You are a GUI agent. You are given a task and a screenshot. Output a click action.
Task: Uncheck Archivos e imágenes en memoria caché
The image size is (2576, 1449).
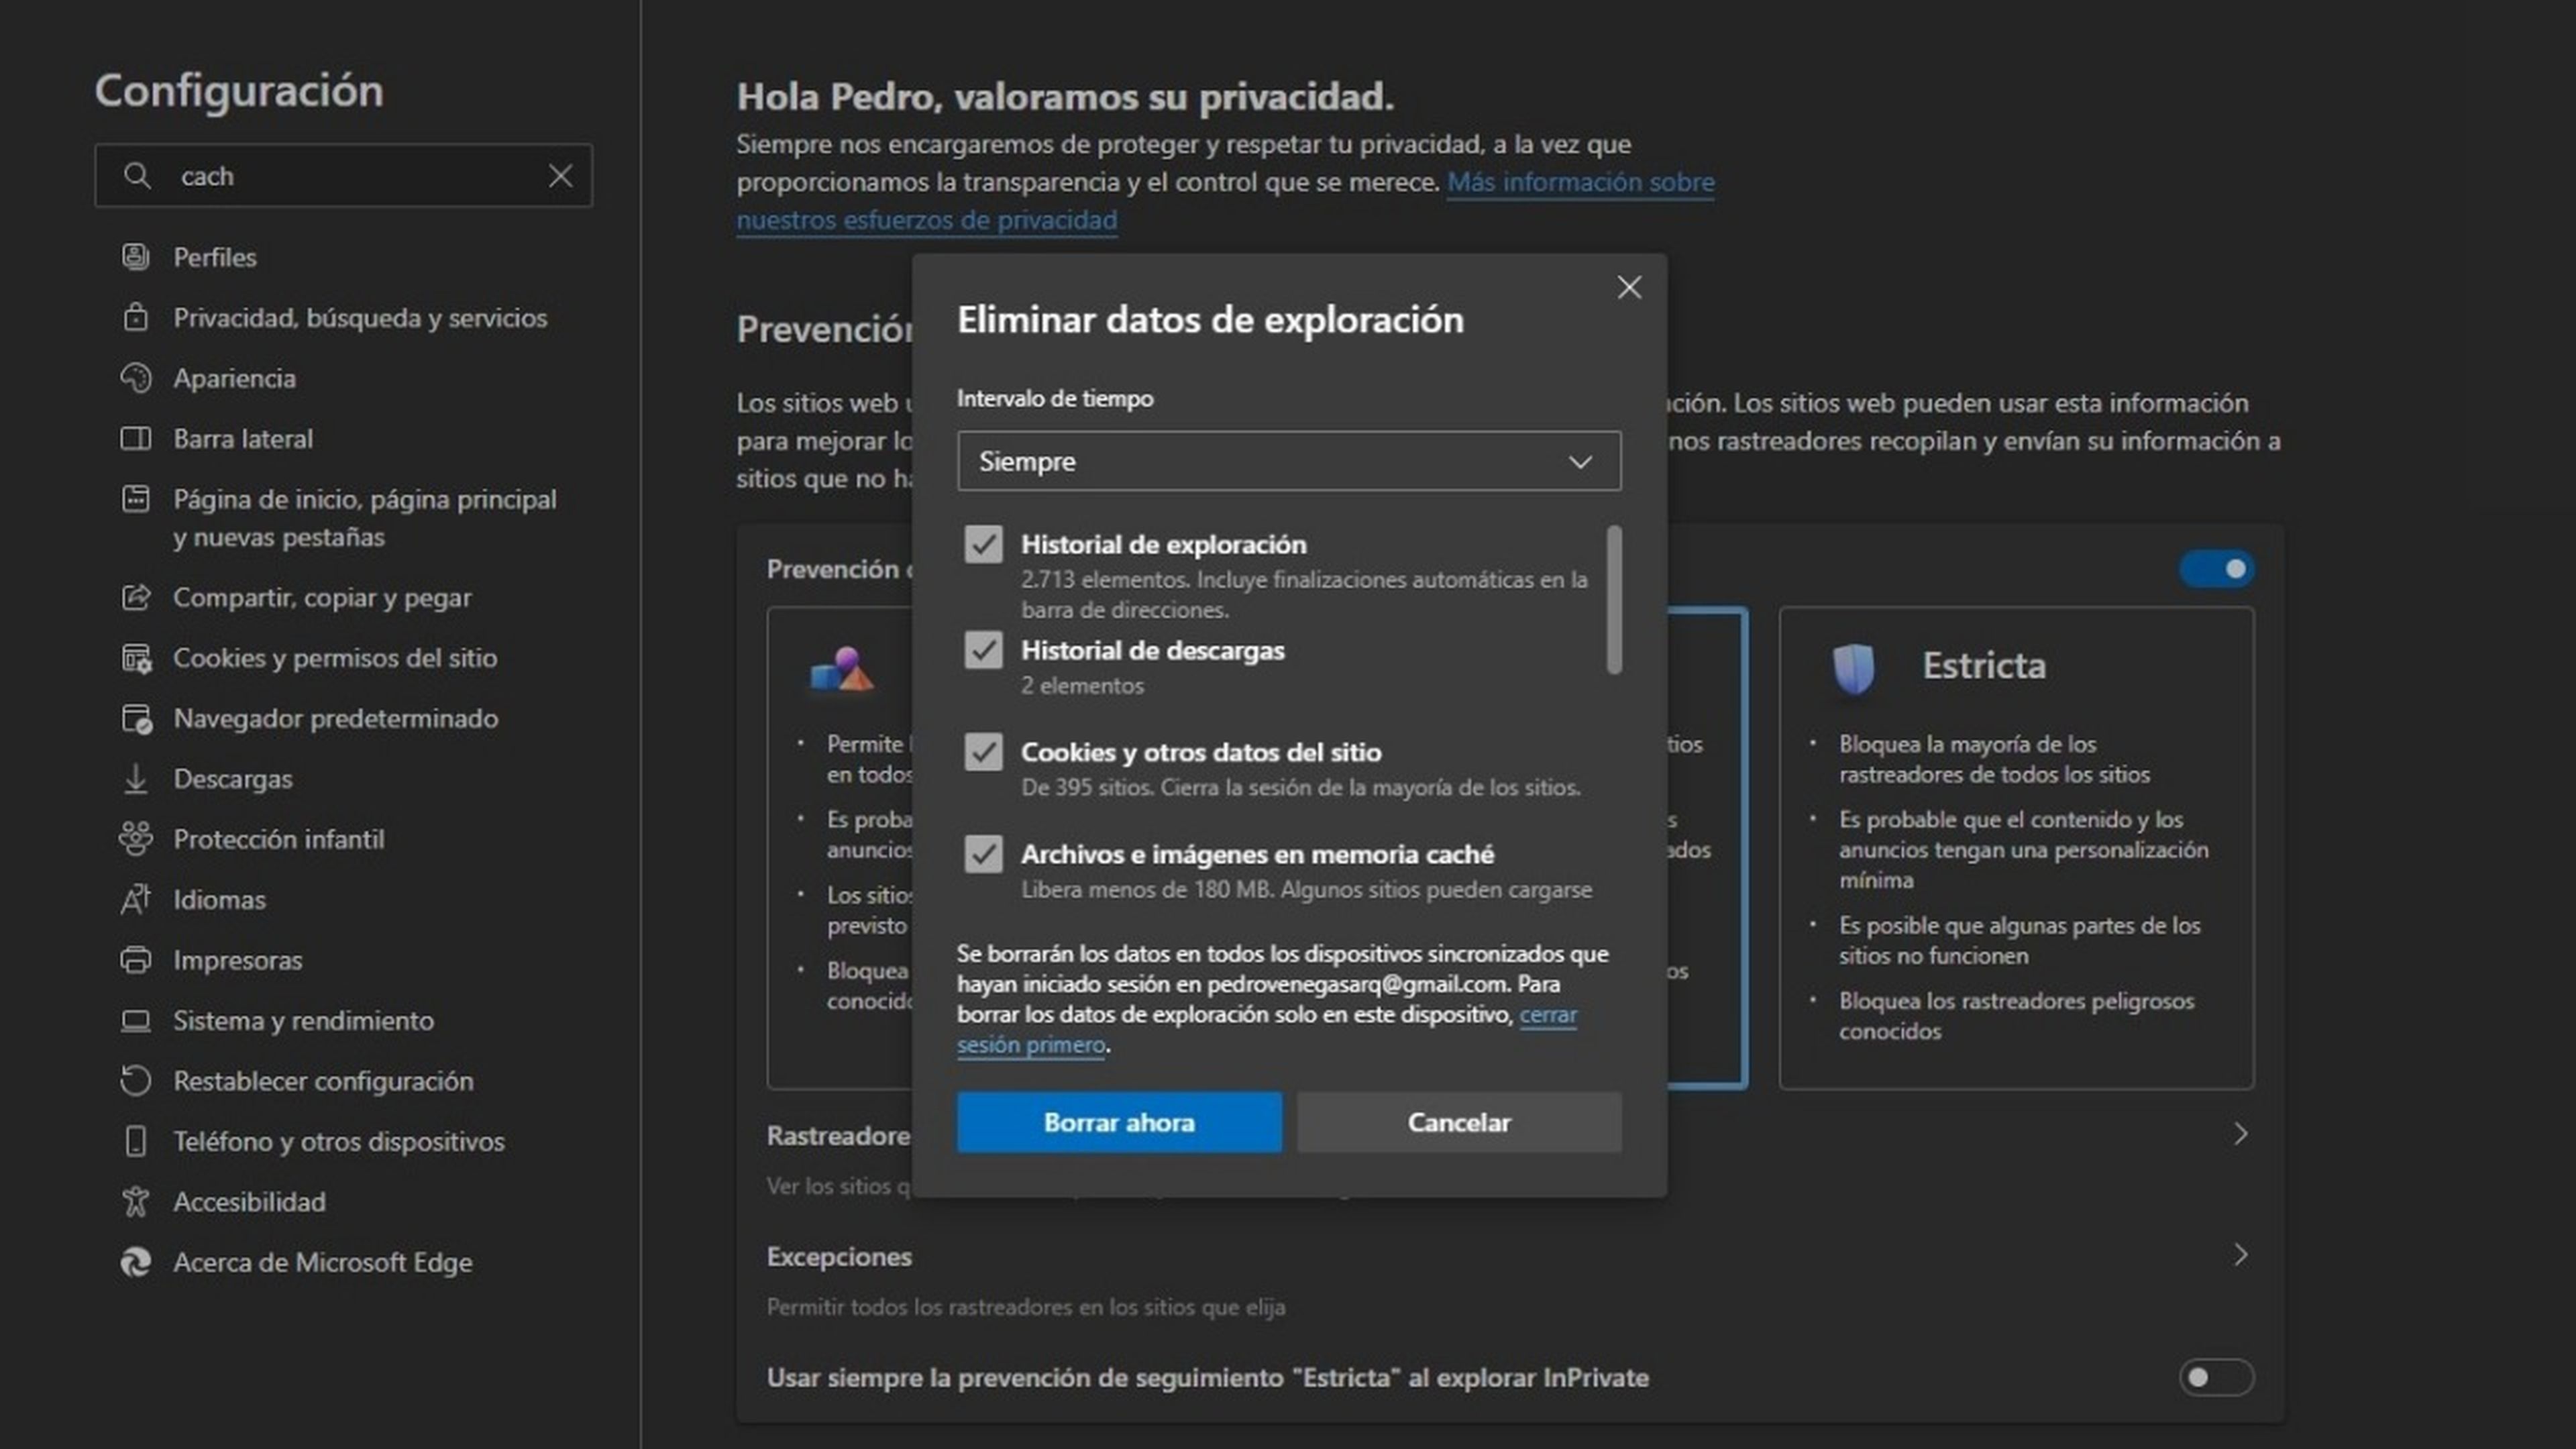(x=983, y=854)
